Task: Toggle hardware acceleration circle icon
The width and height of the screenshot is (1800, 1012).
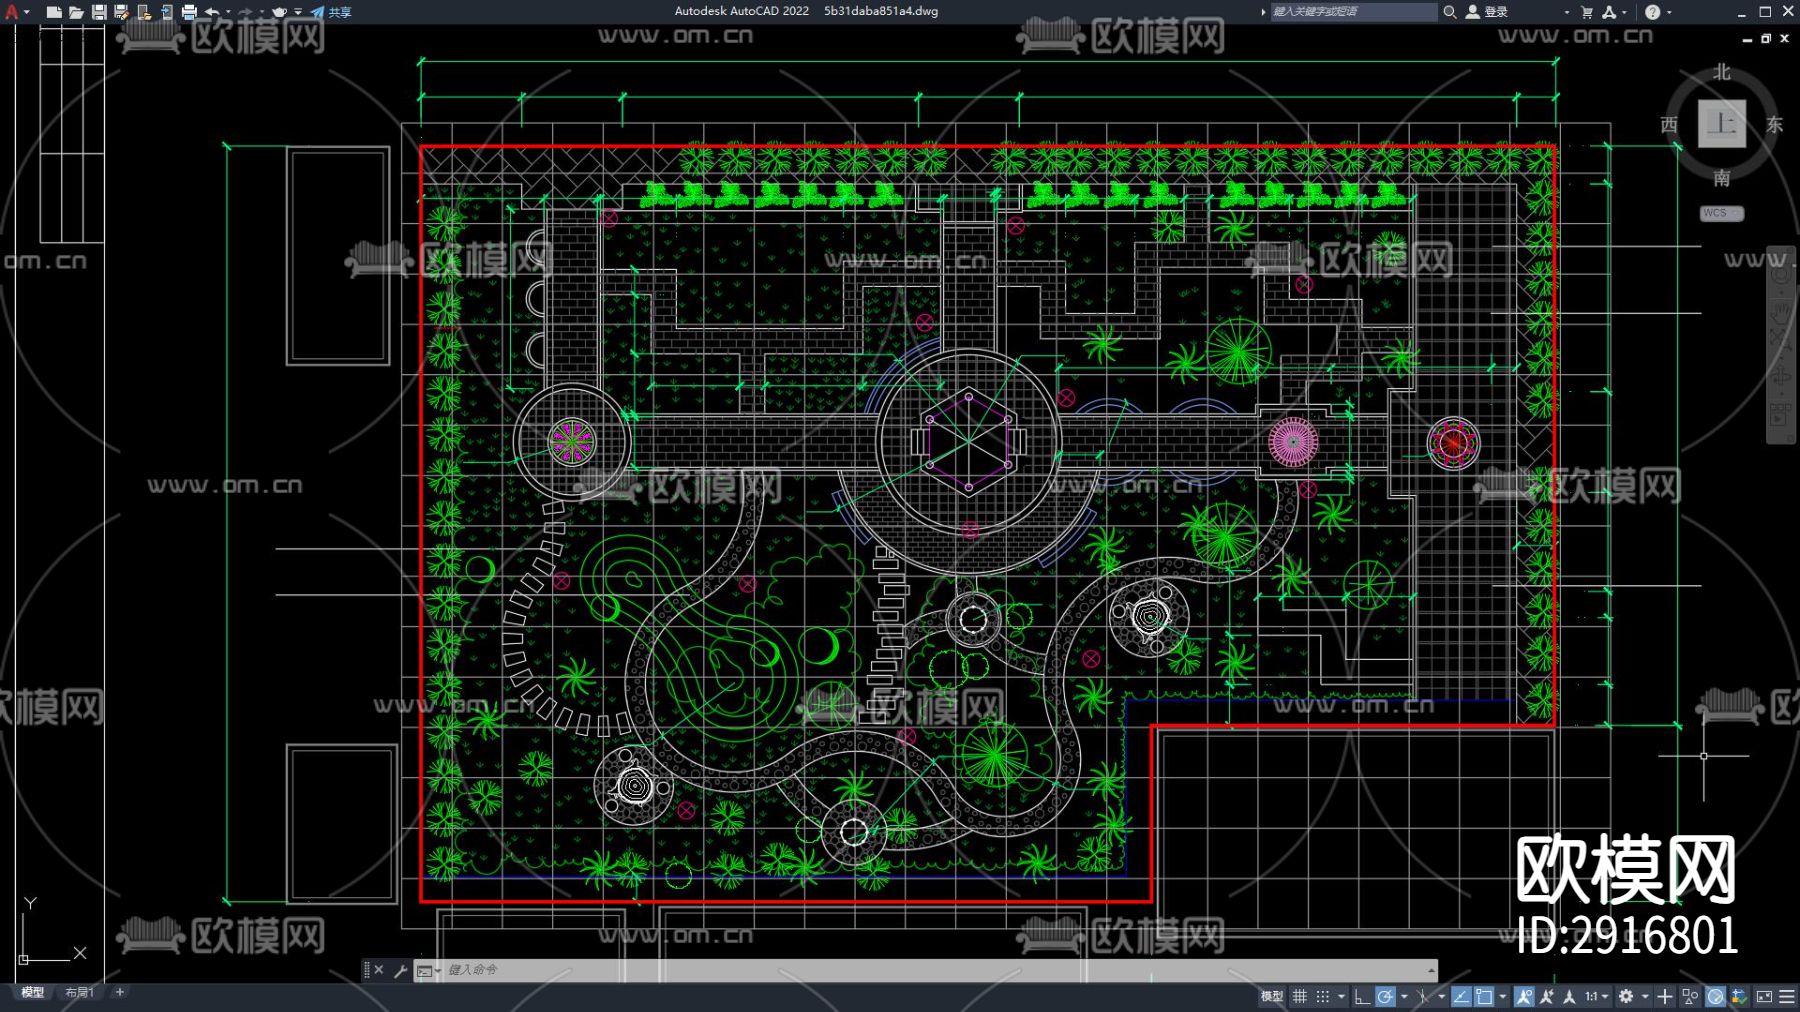Action: tap(1715, 996)
